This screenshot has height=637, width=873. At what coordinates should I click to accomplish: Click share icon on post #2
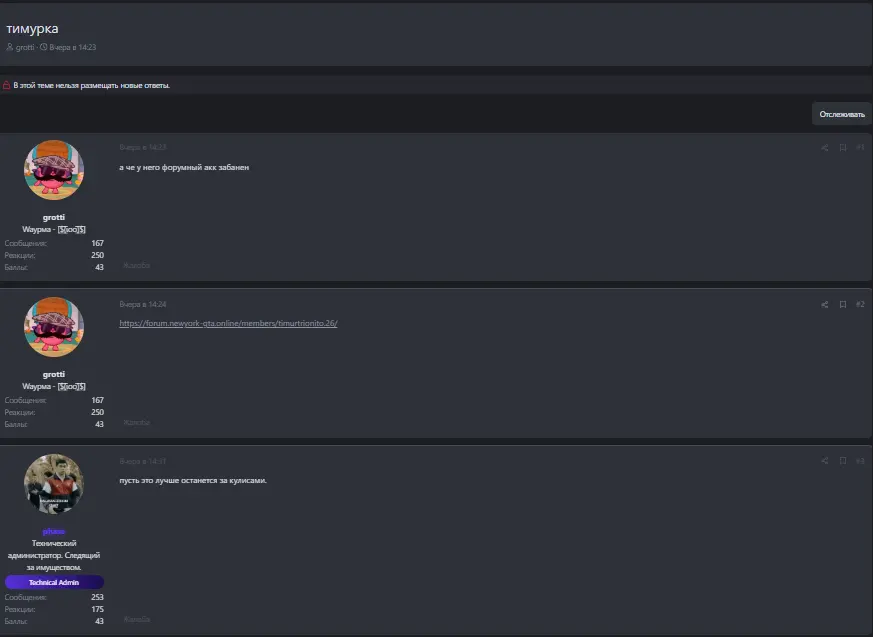click(825, 304)
